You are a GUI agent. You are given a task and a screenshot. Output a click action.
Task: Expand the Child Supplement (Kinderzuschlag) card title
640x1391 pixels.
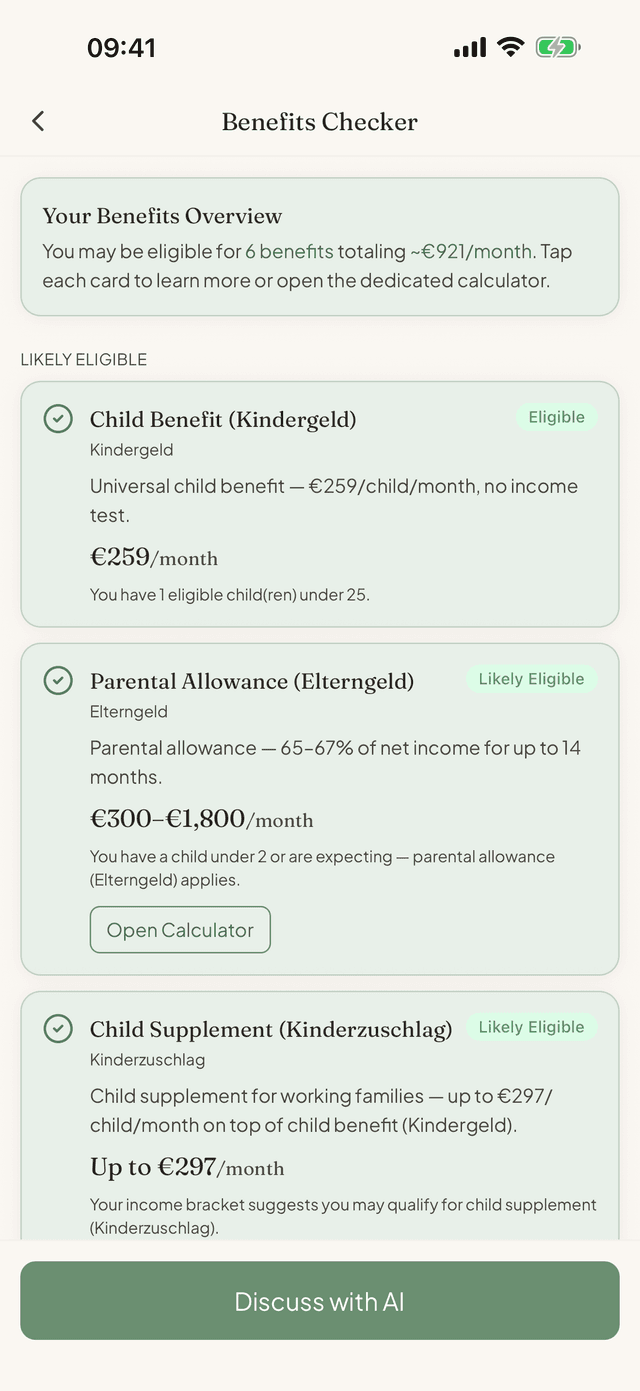(271, 1030)
